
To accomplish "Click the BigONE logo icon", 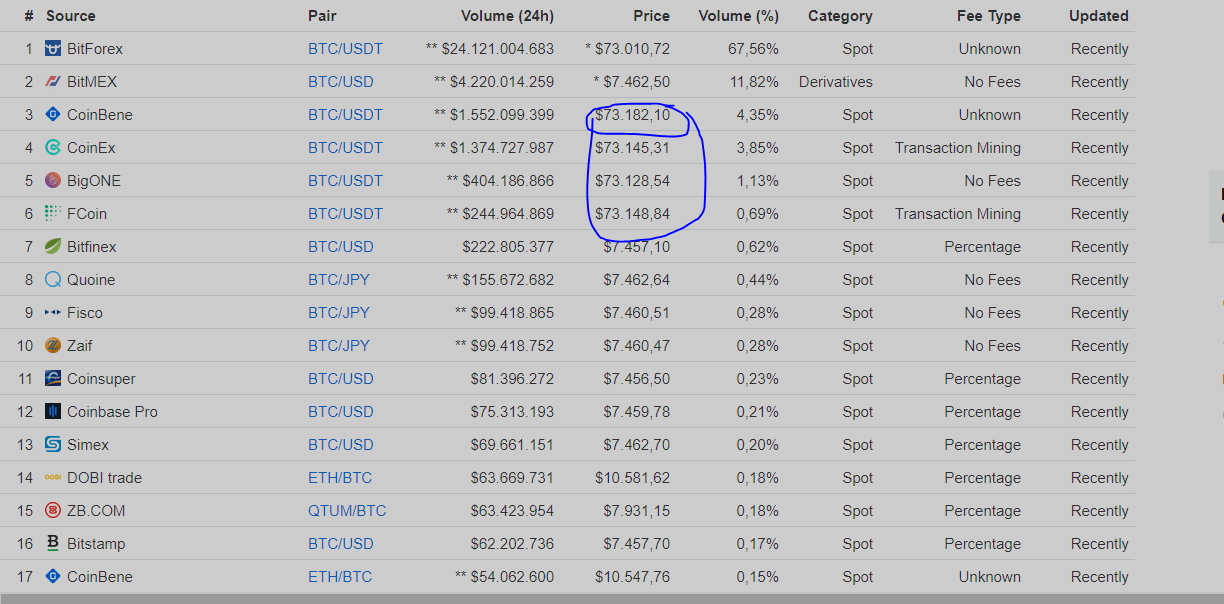I will pyautogui.click(x=53, y=181).
